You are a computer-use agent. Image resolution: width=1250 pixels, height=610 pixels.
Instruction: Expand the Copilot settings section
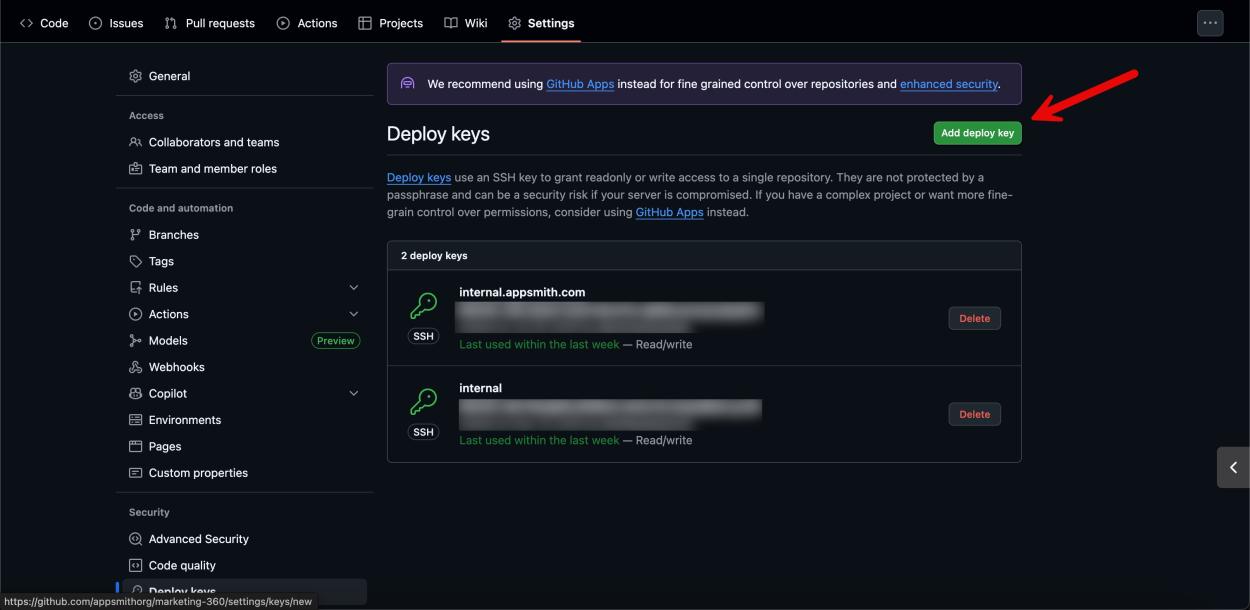(x=352, y=392)
